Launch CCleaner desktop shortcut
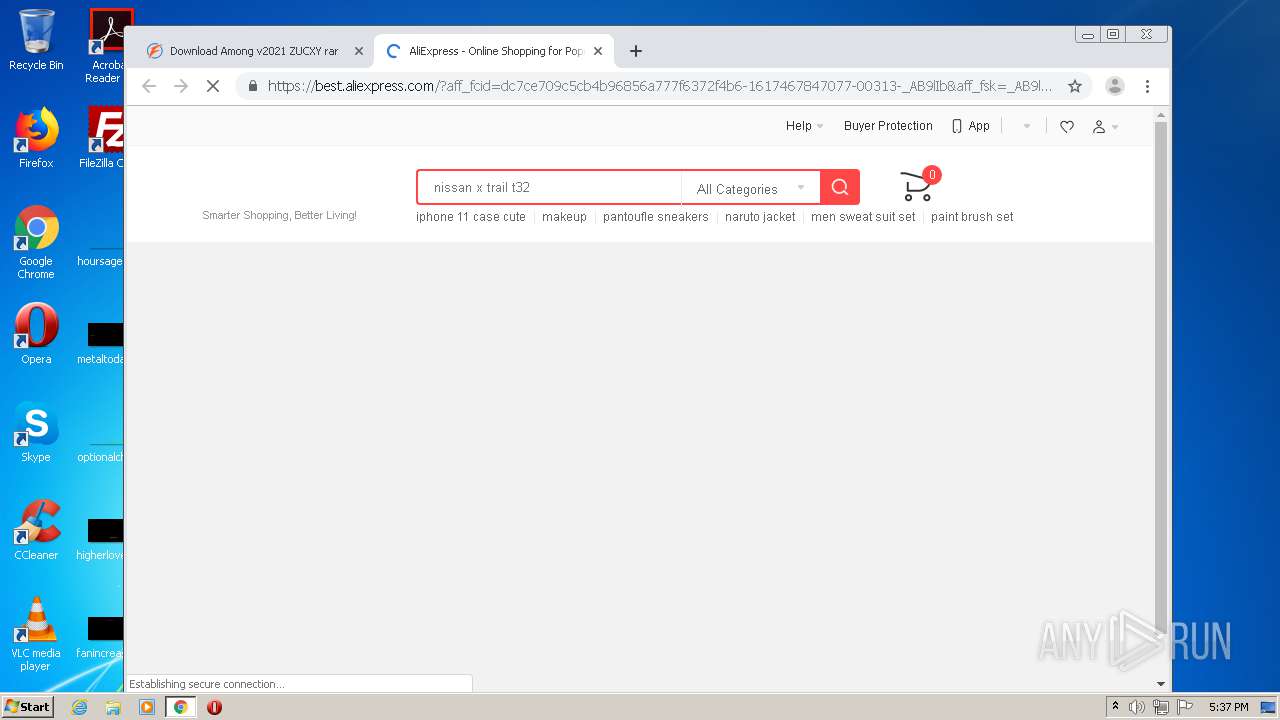The width and height of the screenshot is (1280, 720). (x=36, y=530)
